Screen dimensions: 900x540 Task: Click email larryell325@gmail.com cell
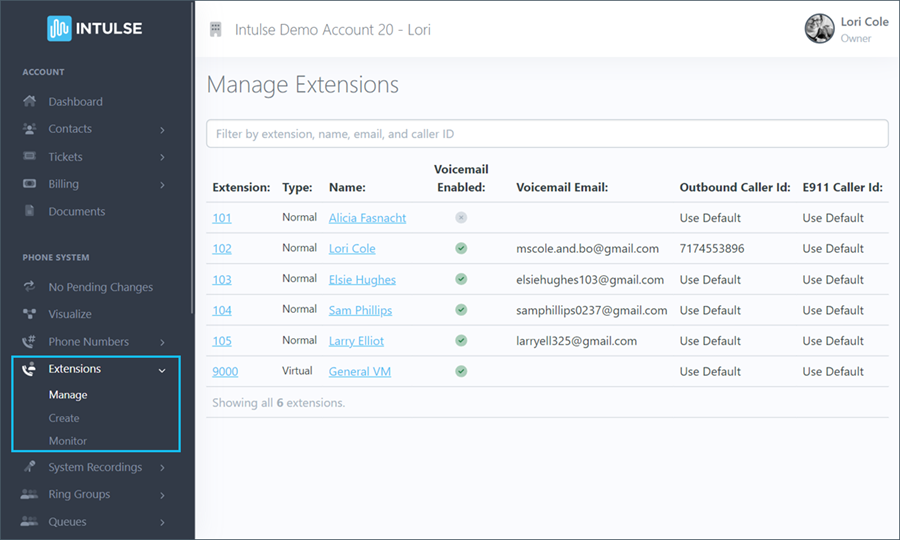pyautogui.click(x=576, y=341)
